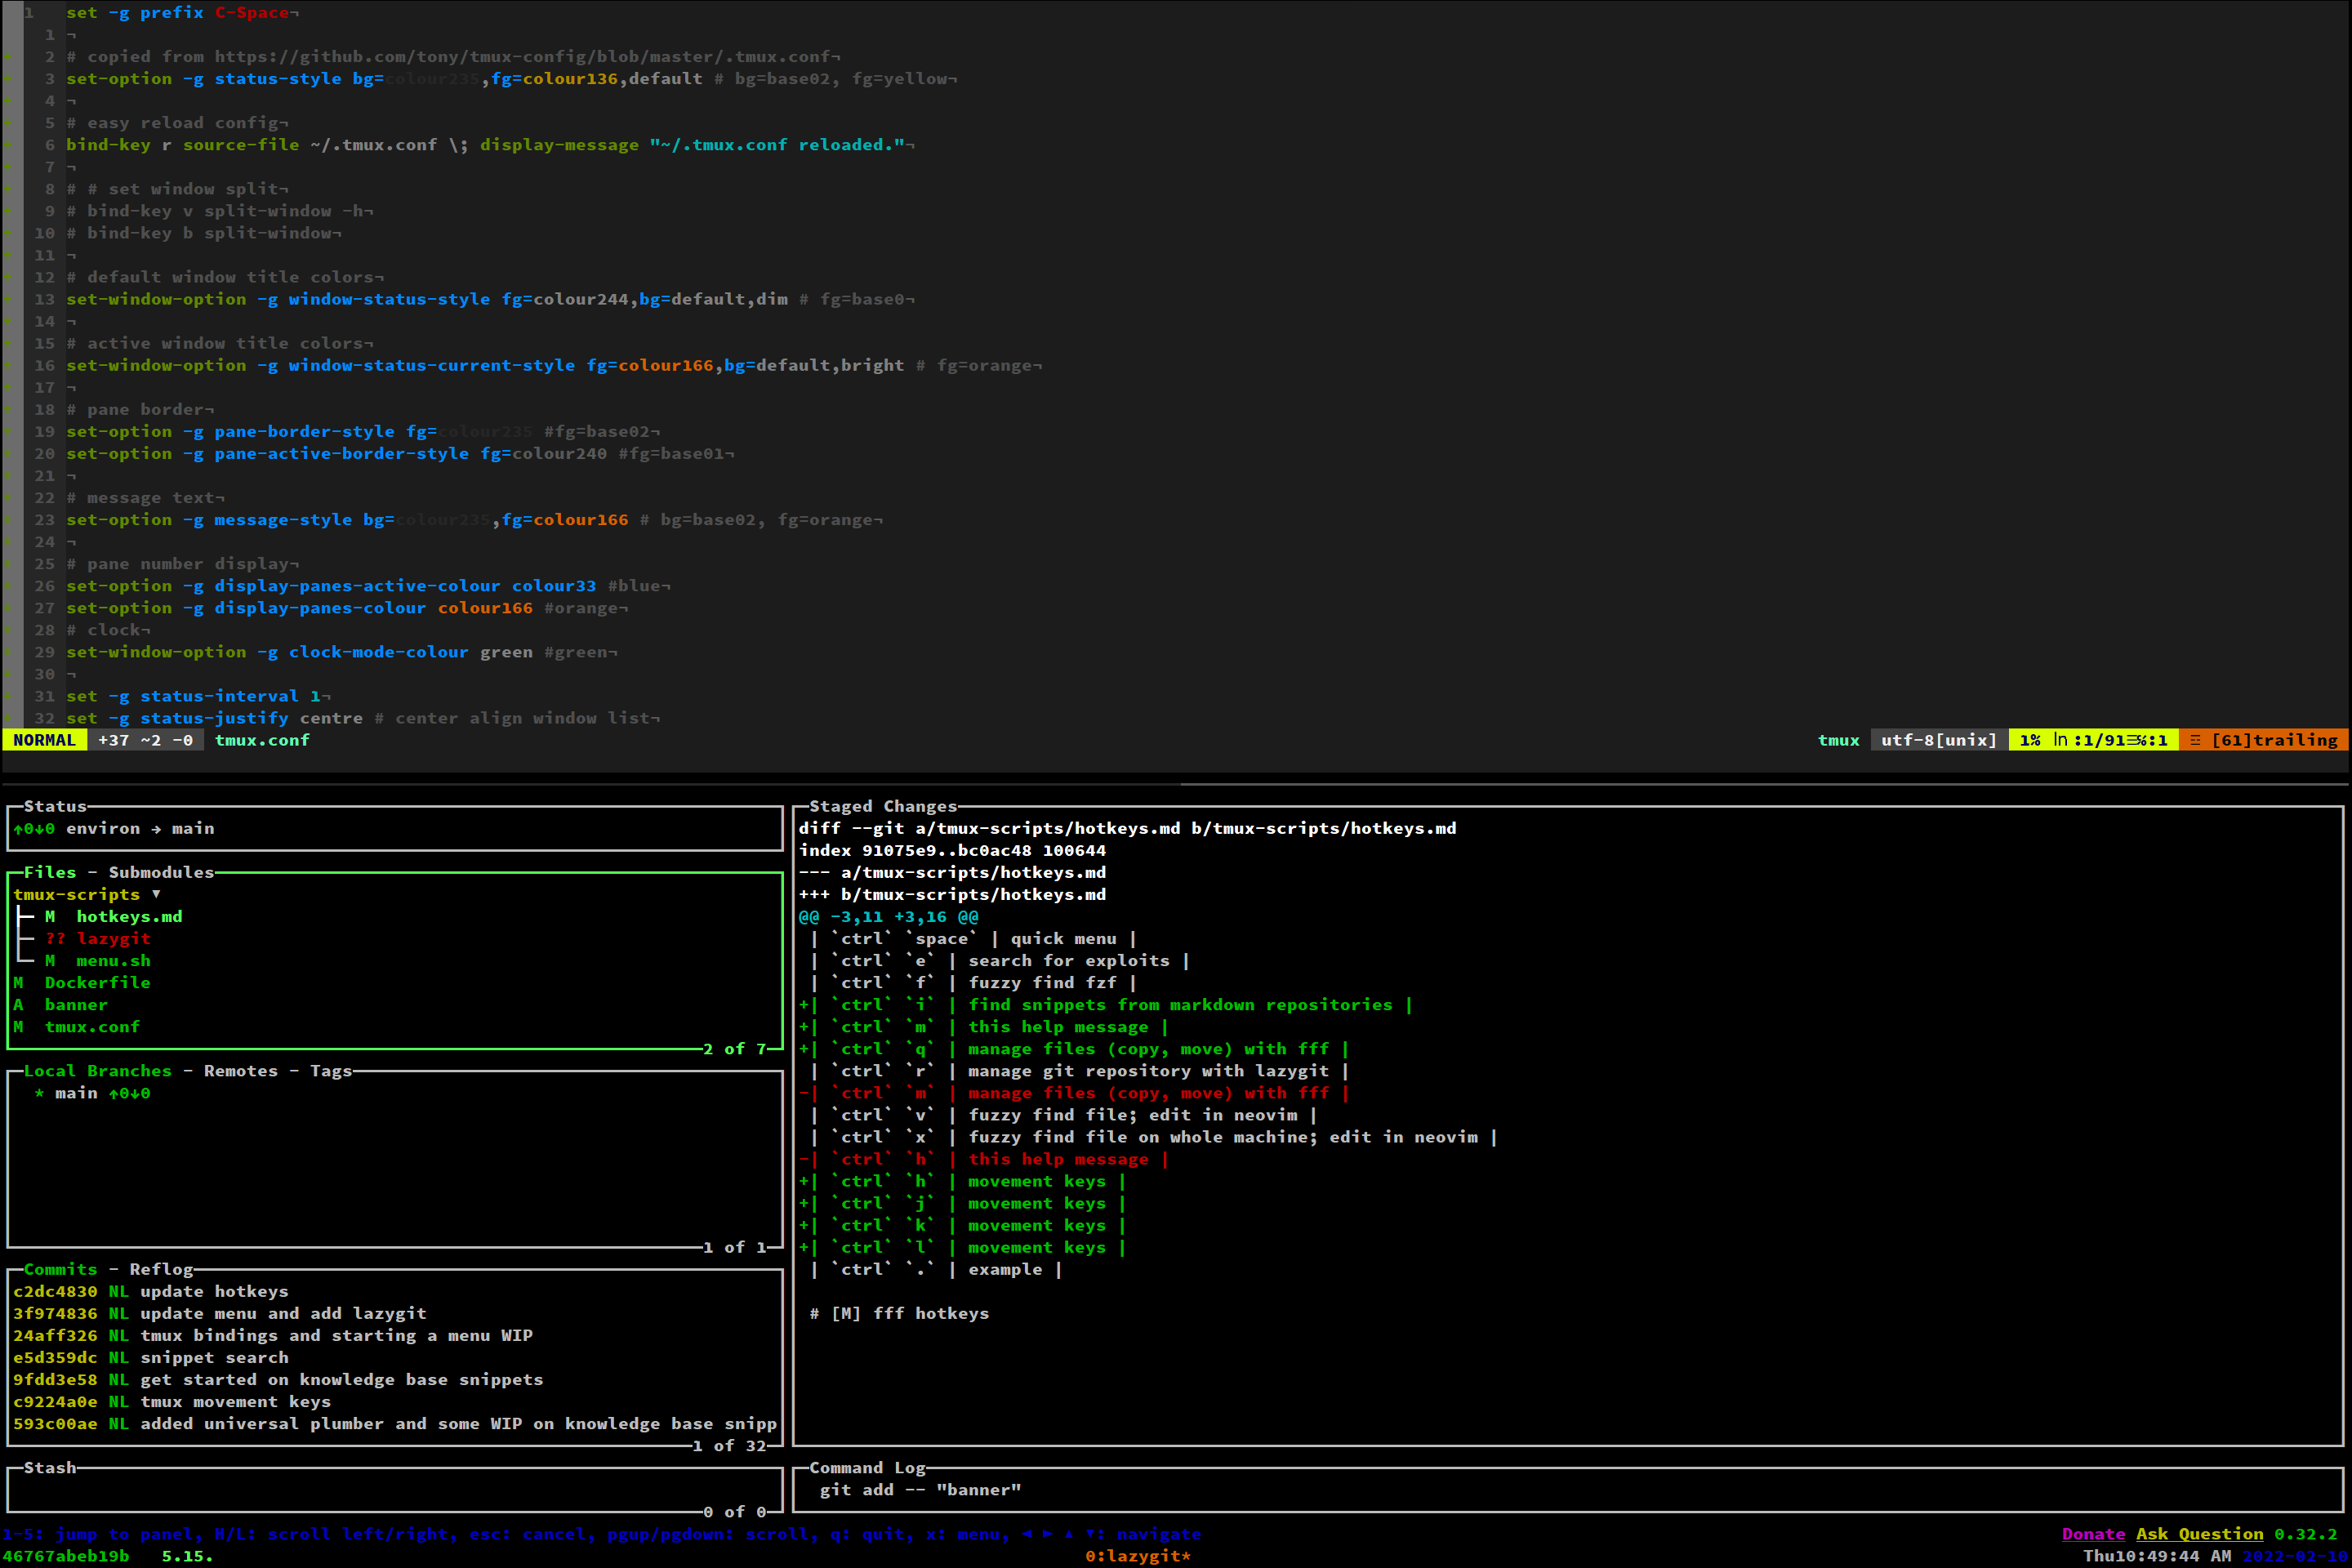Image resolution: width=2352 pixels, height=1568 pixels.
Task: Open the Tags tab
Action: pos(331,1070)
